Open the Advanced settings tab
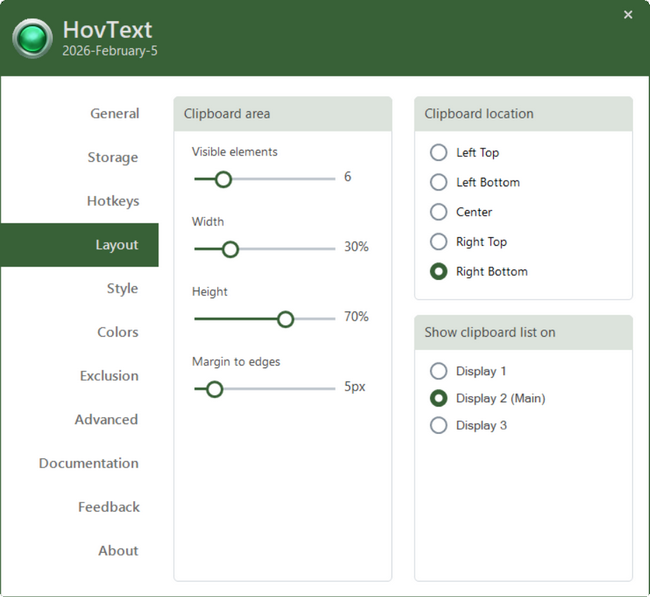 106,420
